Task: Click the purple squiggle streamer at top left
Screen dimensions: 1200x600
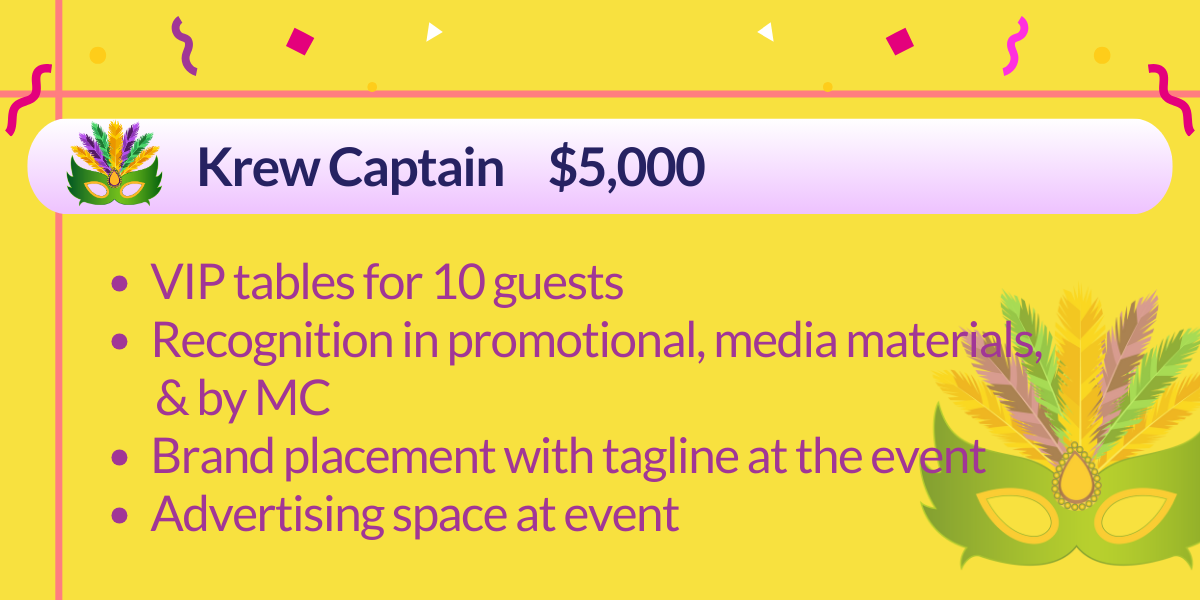Action: [183, 45]
